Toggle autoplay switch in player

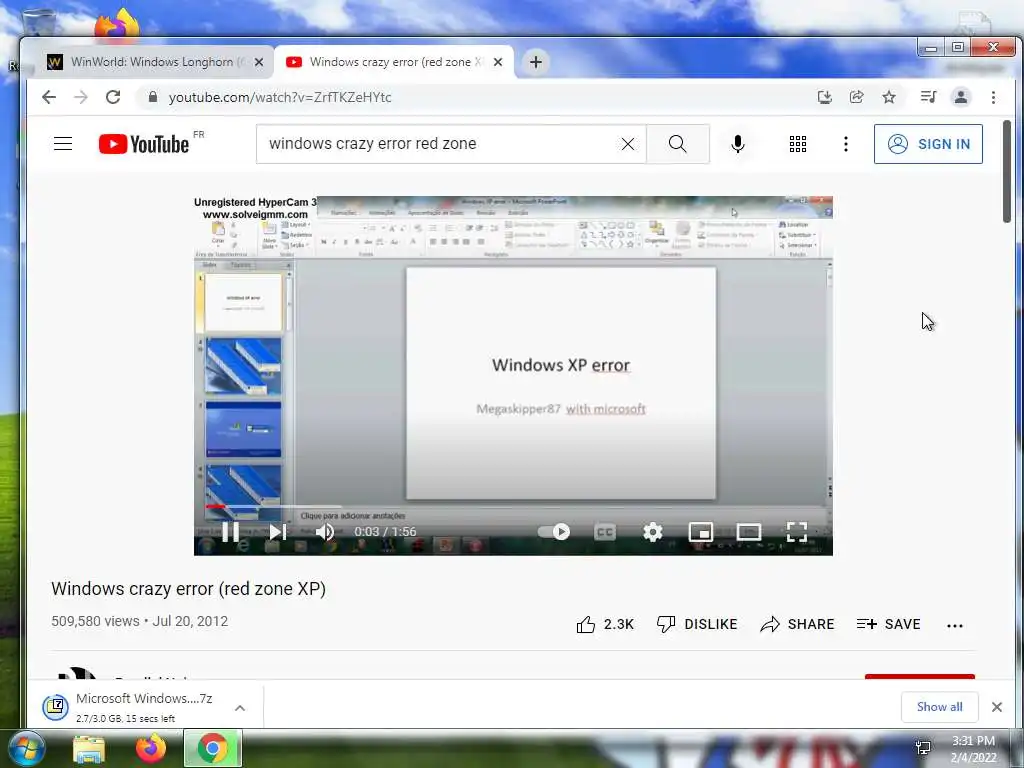point(554,532)
